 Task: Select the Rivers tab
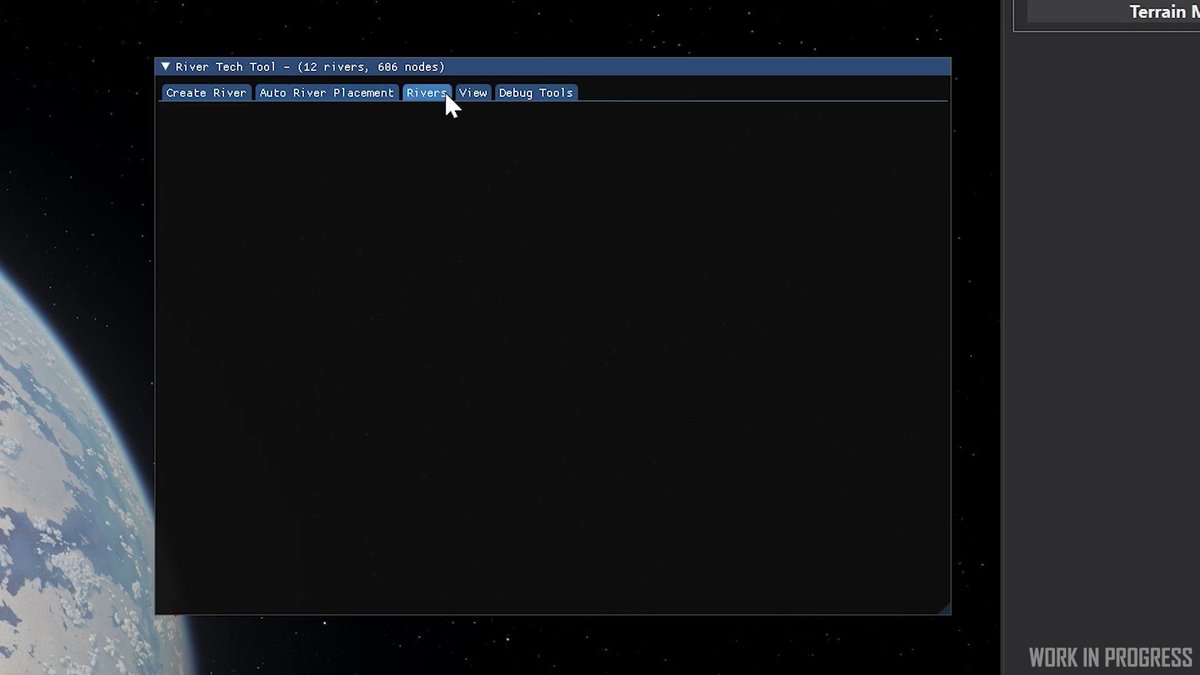coord(427,93)
